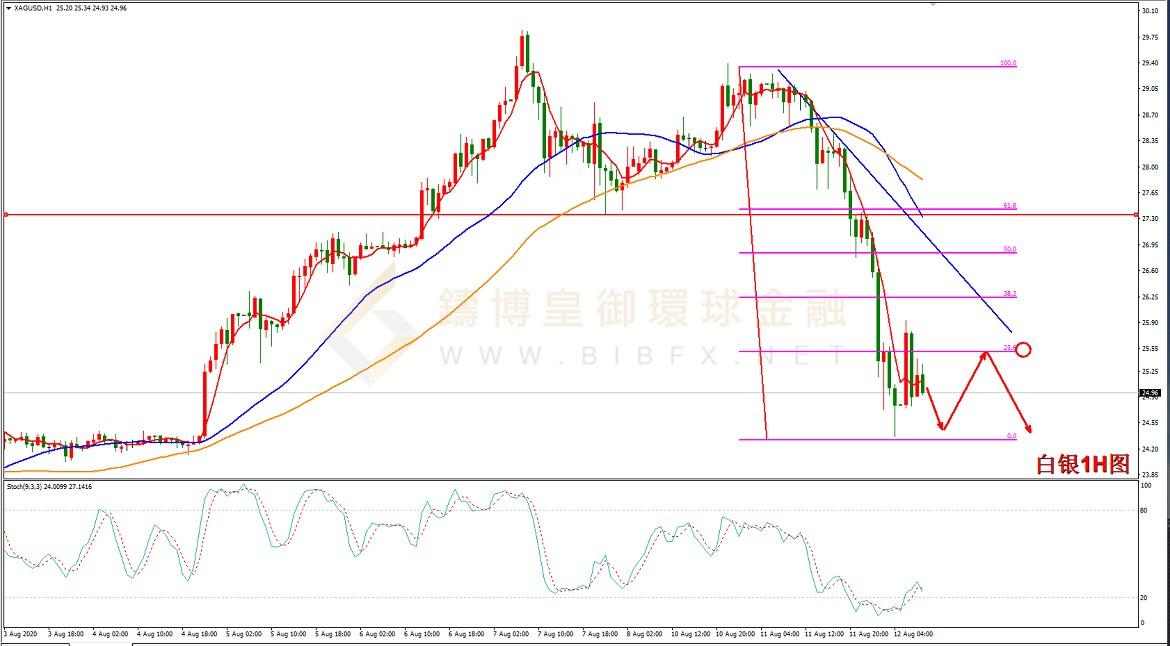Image resolution: width=1170 pixels, height=646 pixels.
Task: Select the Fibonacci 61.8 level label
Action: click(1009, 205)
